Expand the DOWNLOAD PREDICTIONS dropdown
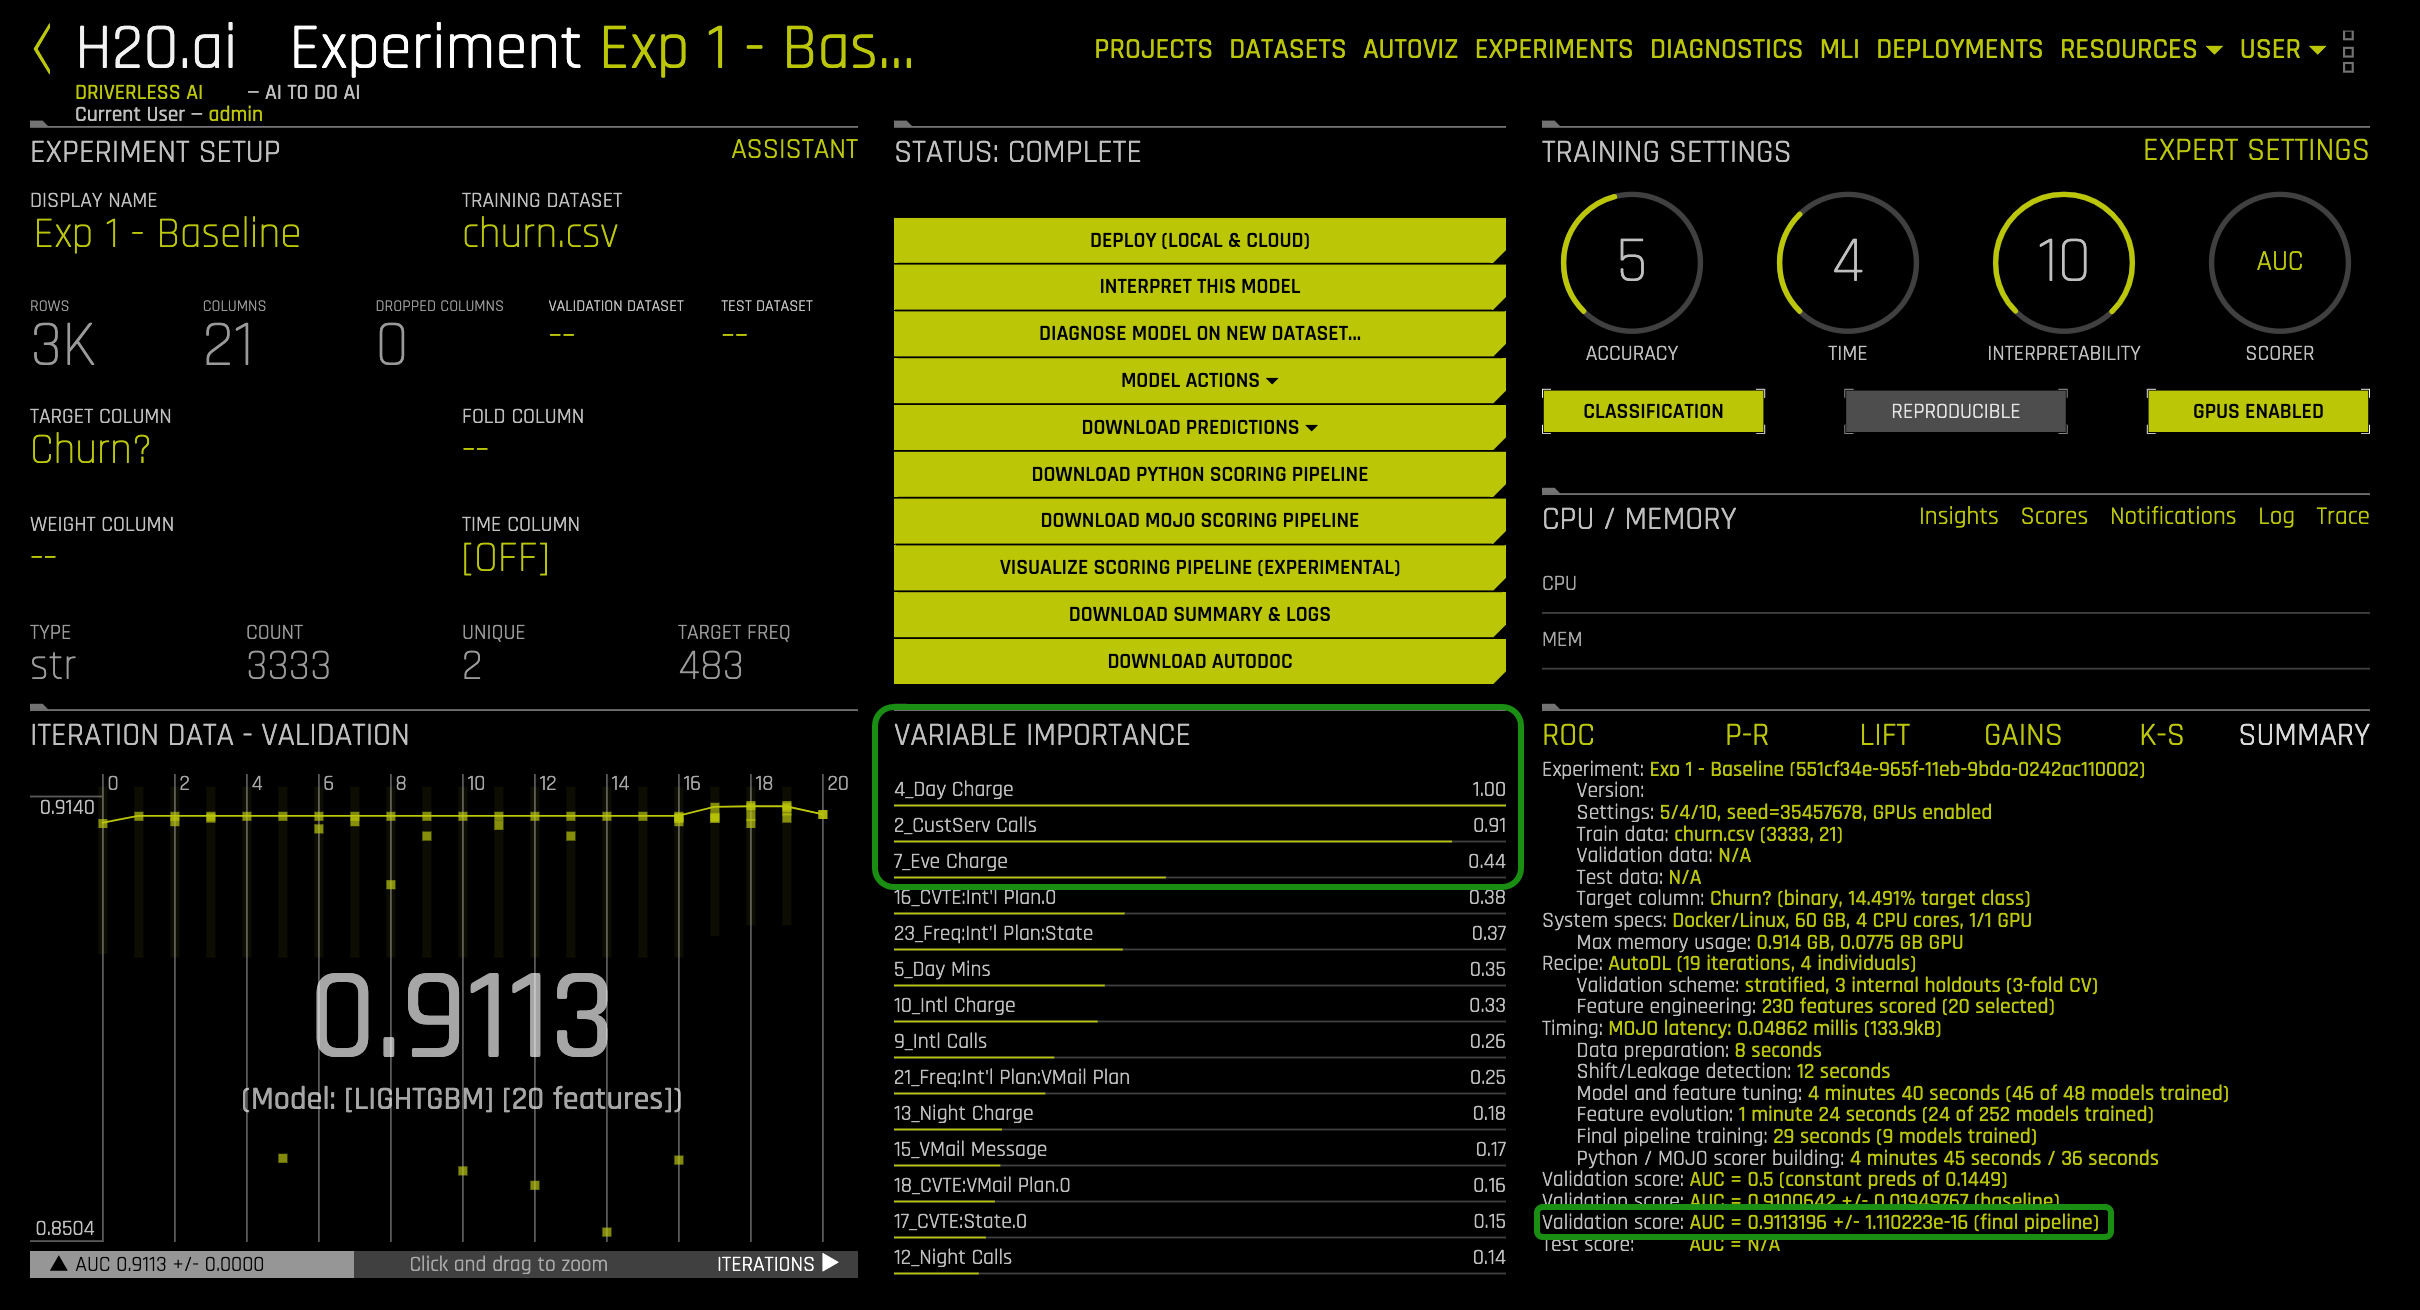 pos(1199,427)
